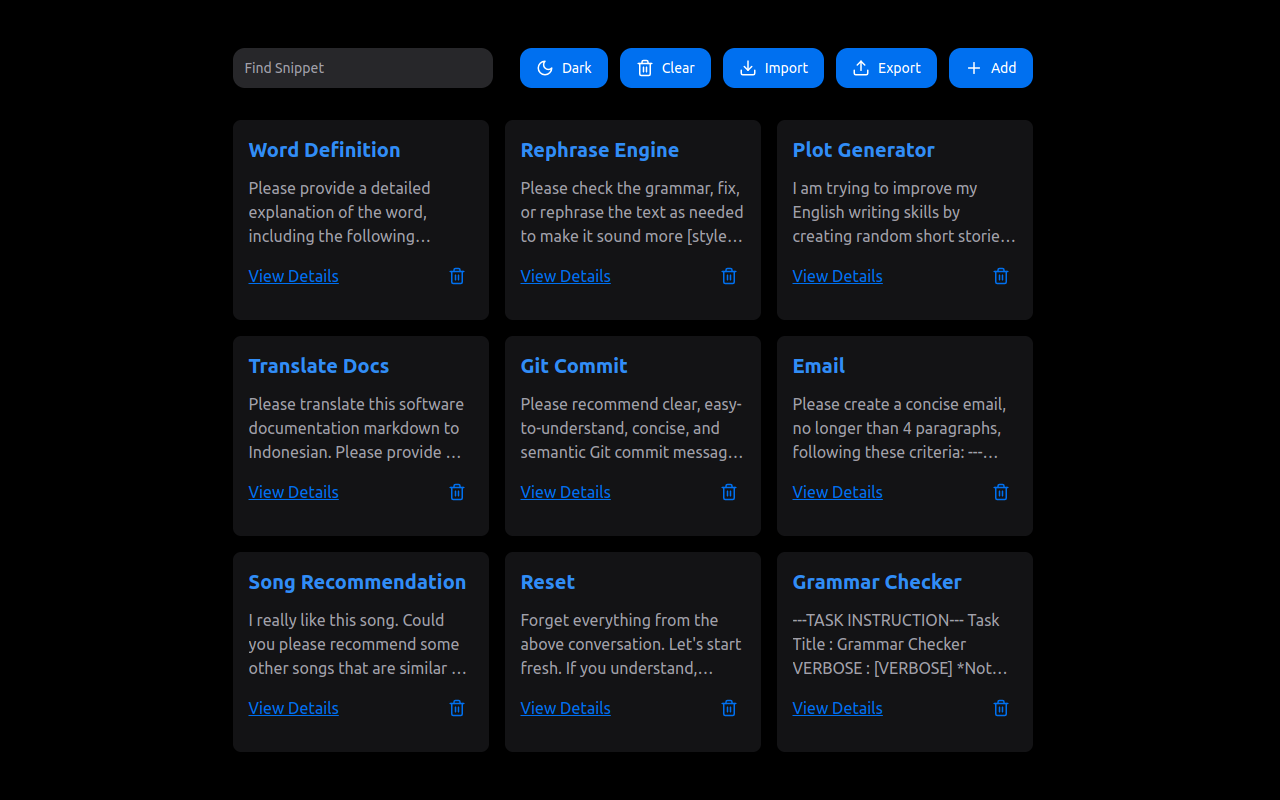Screen dimensions: 1280x800
Task: Open View Details for Git Commit
Action: (566, 492)
